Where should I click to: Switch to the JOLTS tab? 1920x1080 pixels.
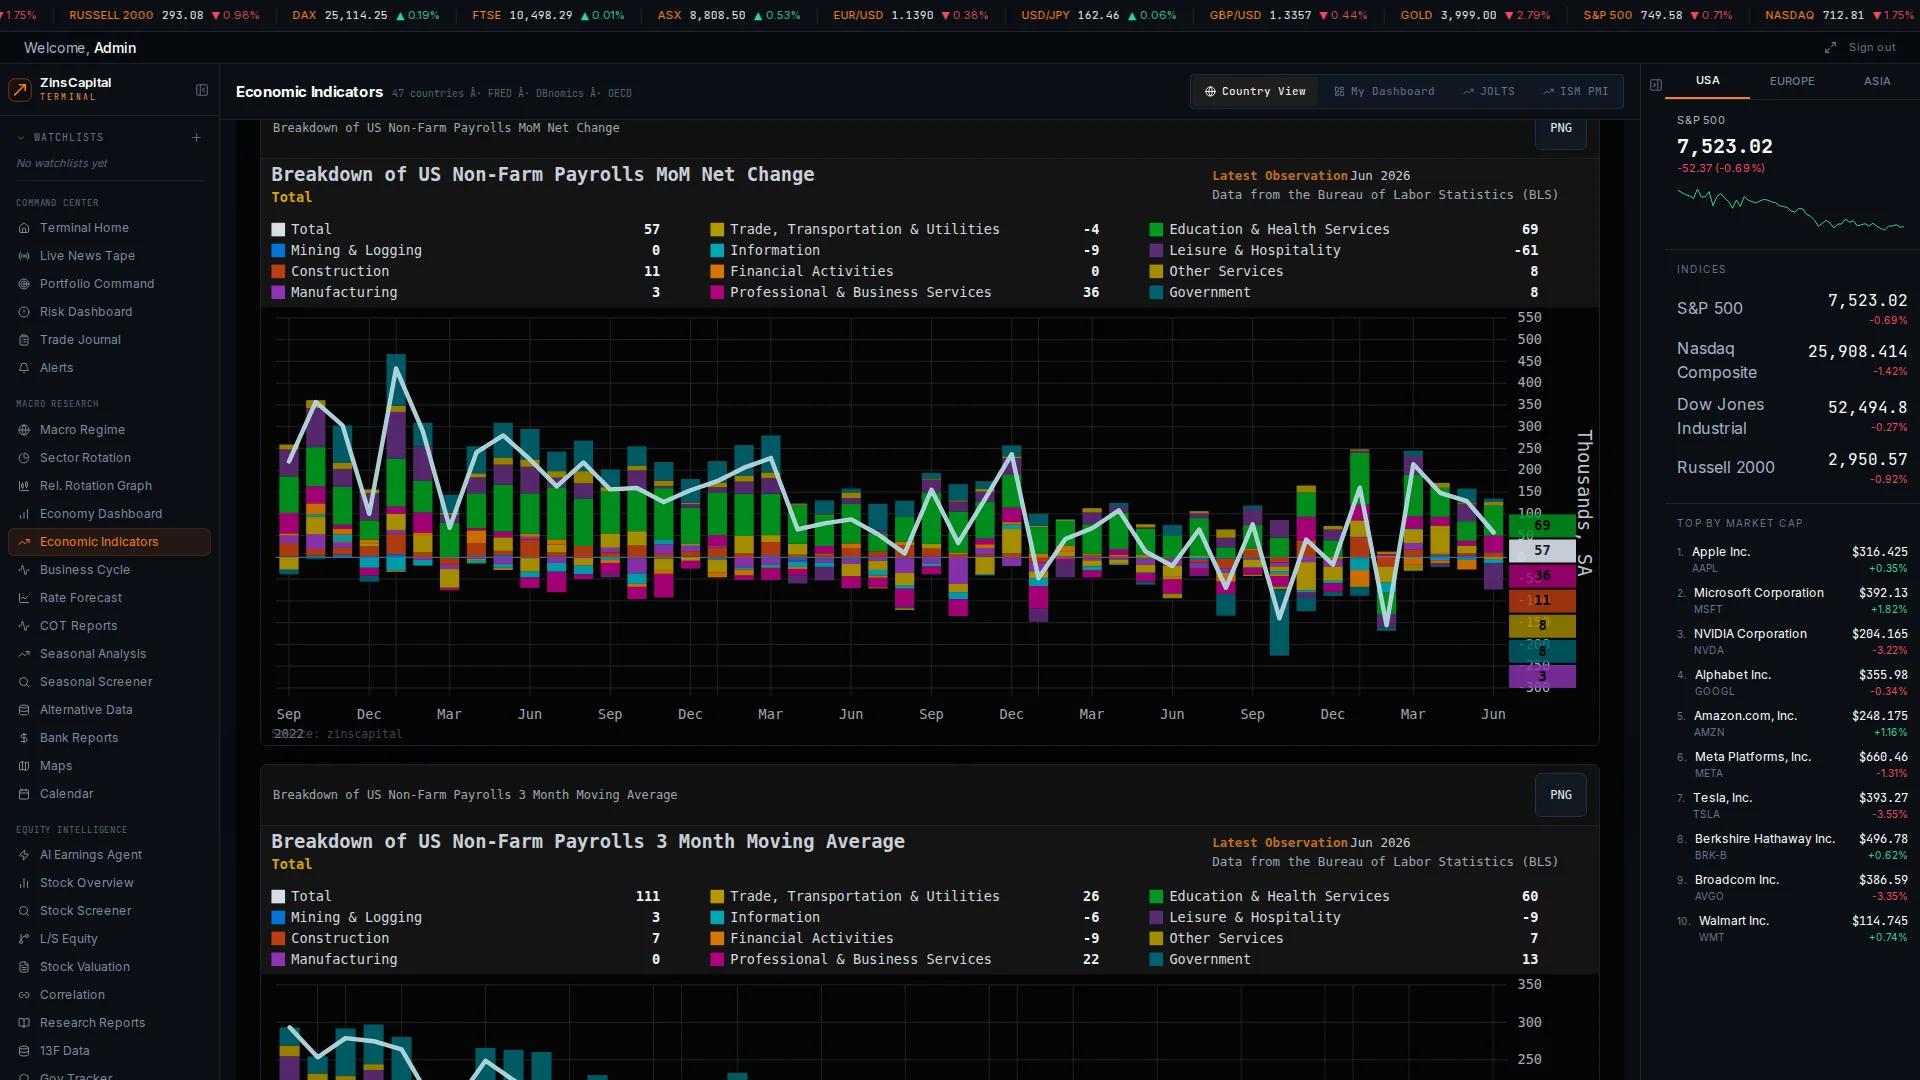[x=1489, y=91]
